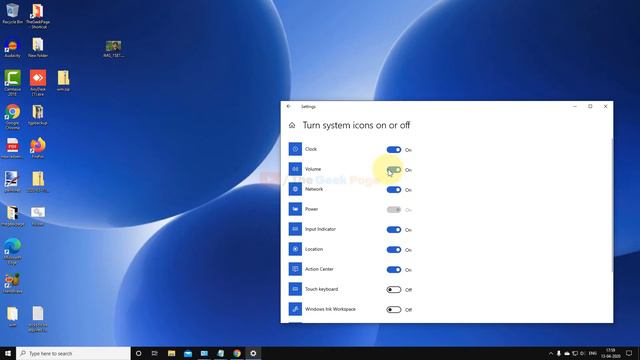Select the Camtasia desktop shortcut
The height and width of the screenshot is (360, 640).
tap(12, 82)
